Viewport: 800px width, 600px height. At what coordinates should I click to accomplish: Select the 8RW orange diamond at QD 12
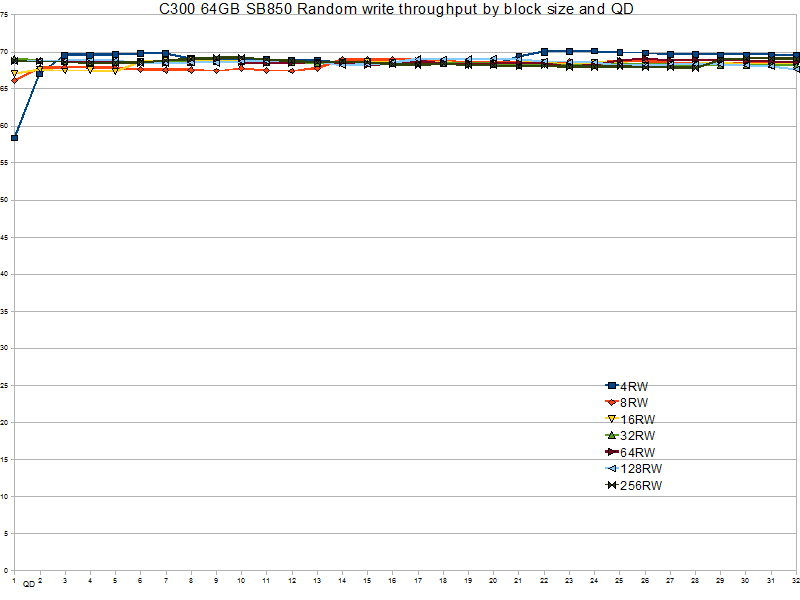point(292,71)
